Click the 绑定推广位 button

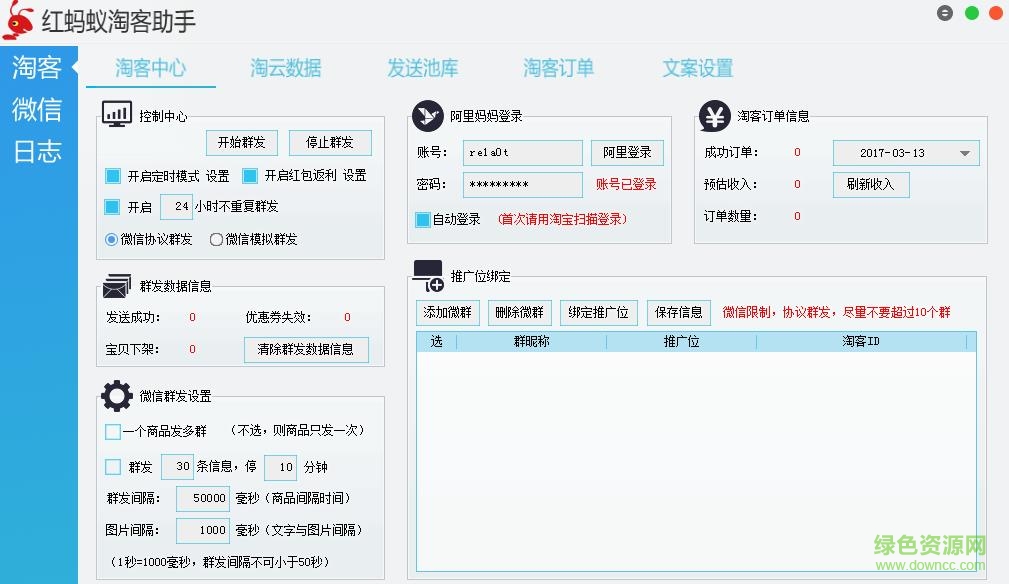click(598, 312)
